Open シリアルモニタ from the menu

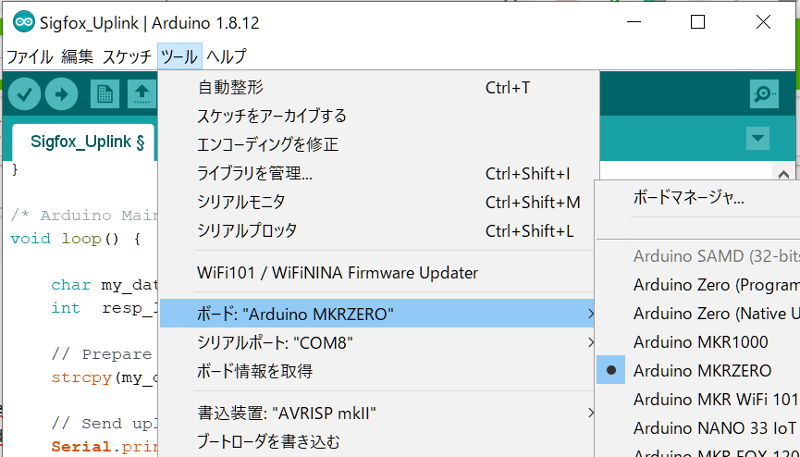378,202
